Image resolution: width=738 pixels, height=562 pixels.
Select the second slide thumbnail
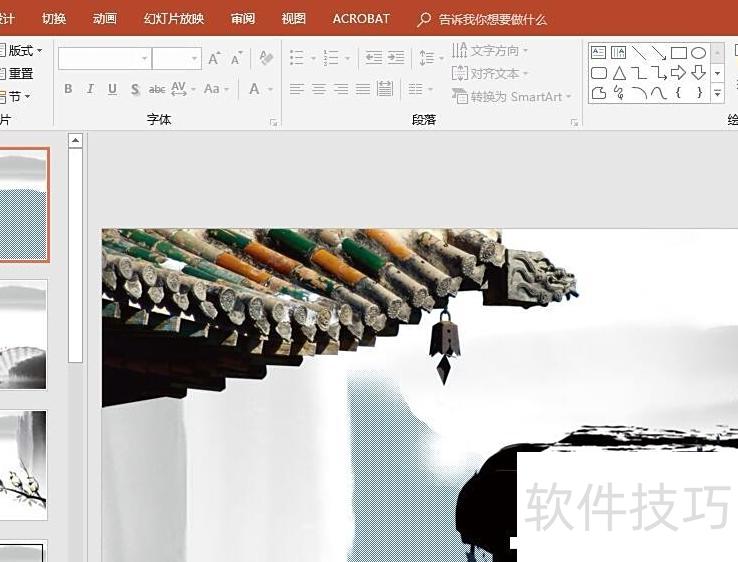pyautogui.click(x=23, y=334)
